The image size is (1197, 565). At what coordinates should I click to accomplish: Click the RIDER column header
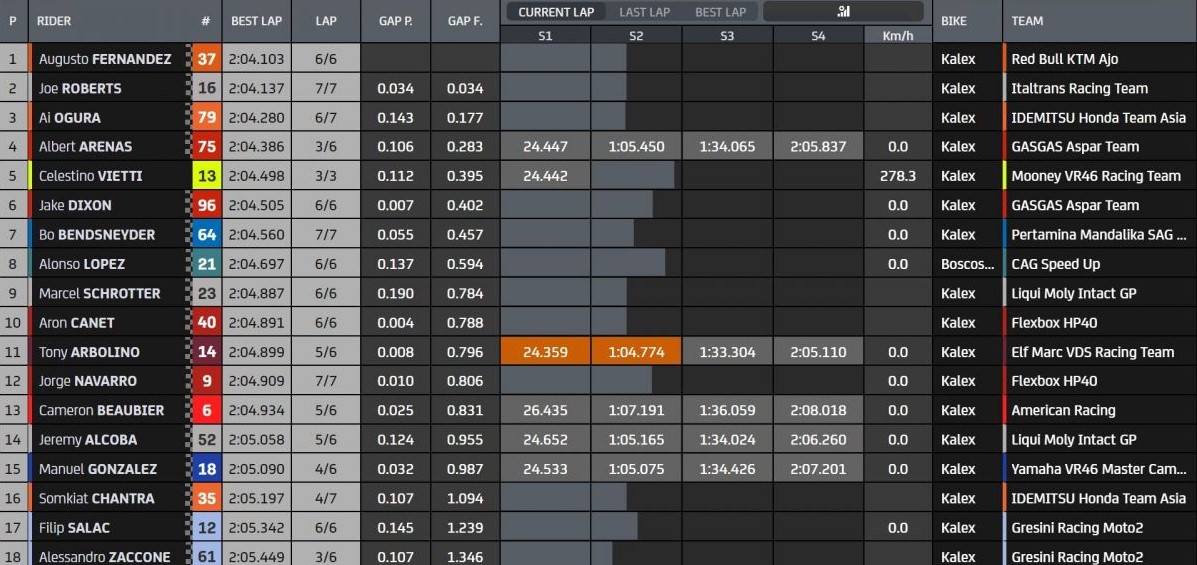54,21
